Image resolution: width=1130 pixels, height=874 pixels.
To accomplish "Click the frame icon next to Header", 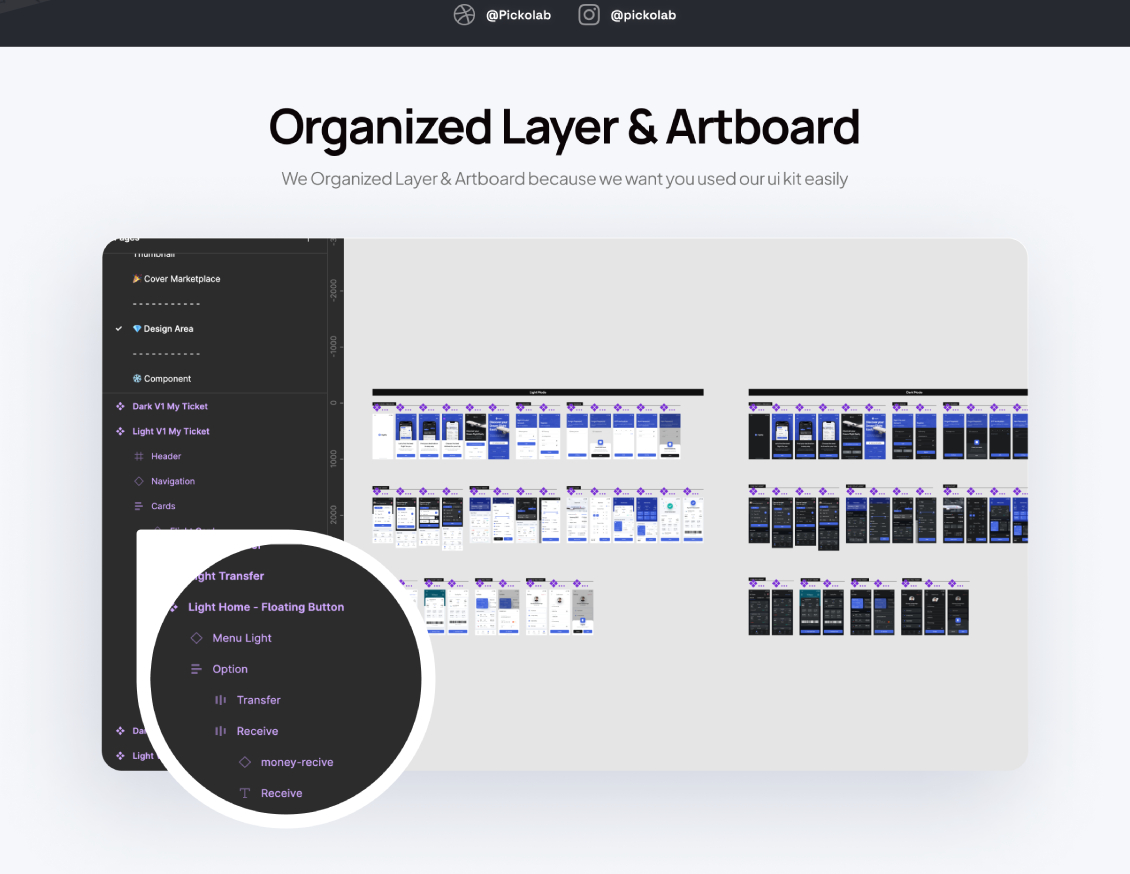I will [139, 457].
